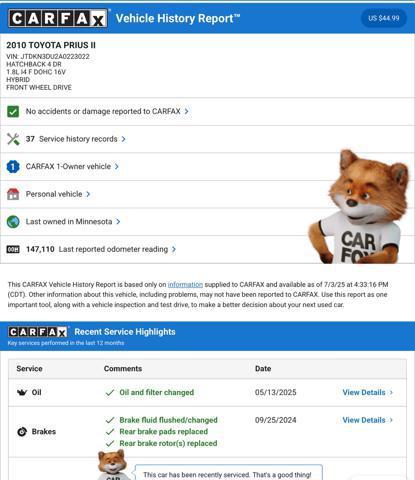Click the FRONT WHEEL DRIVE text
This screenshot has width=415, height=480.
point(39,87)
